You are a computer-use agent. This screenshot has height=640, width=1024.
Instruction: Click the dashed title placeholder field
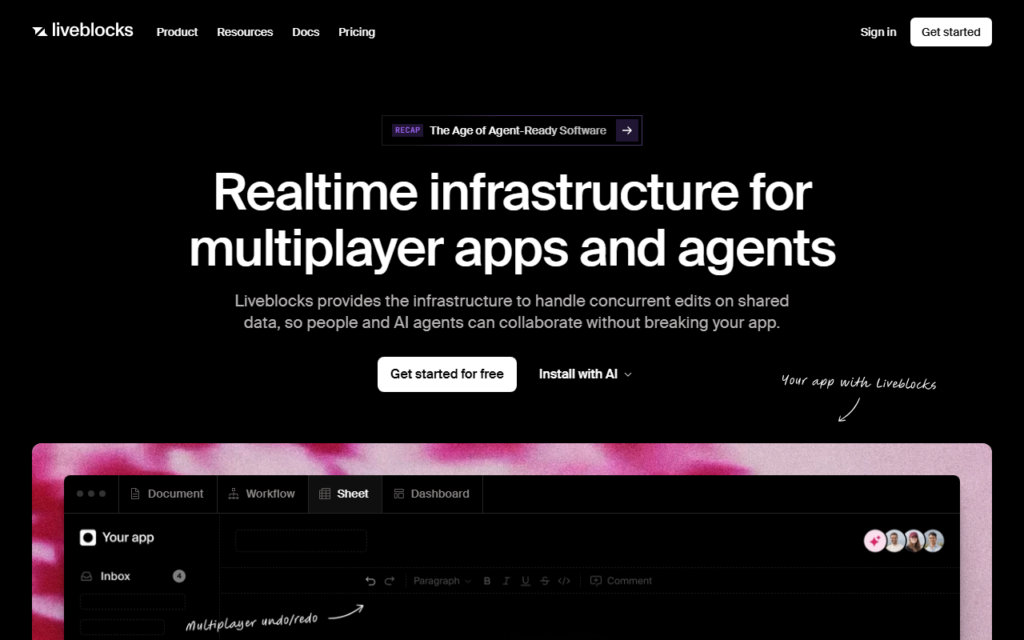click(301, 541)
